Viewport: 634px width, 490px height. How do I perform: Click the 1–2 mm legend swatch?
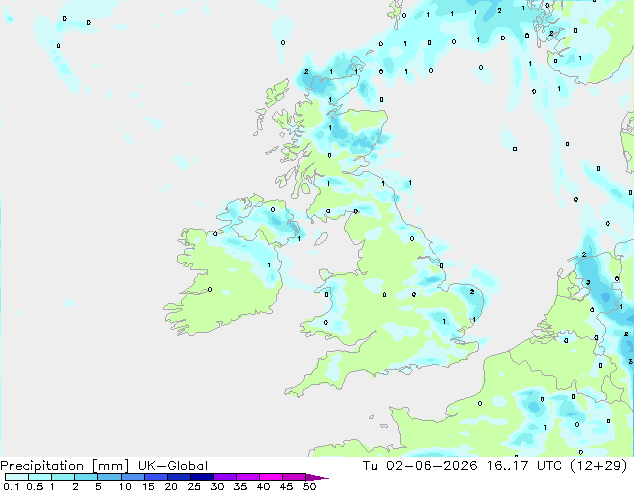point(63,477)
